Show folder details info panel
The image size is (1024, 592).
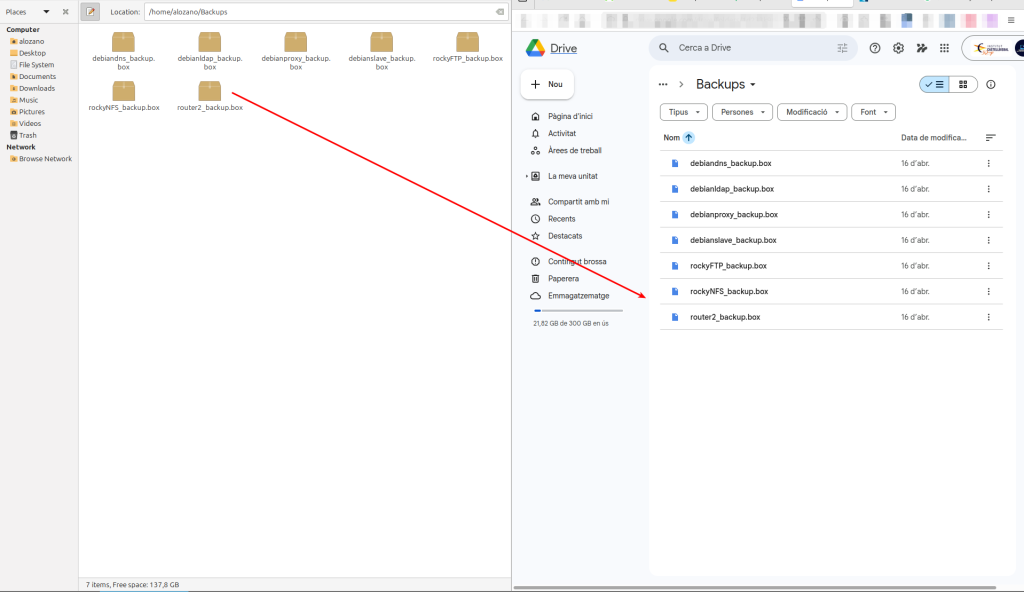[x=991, y=85]
